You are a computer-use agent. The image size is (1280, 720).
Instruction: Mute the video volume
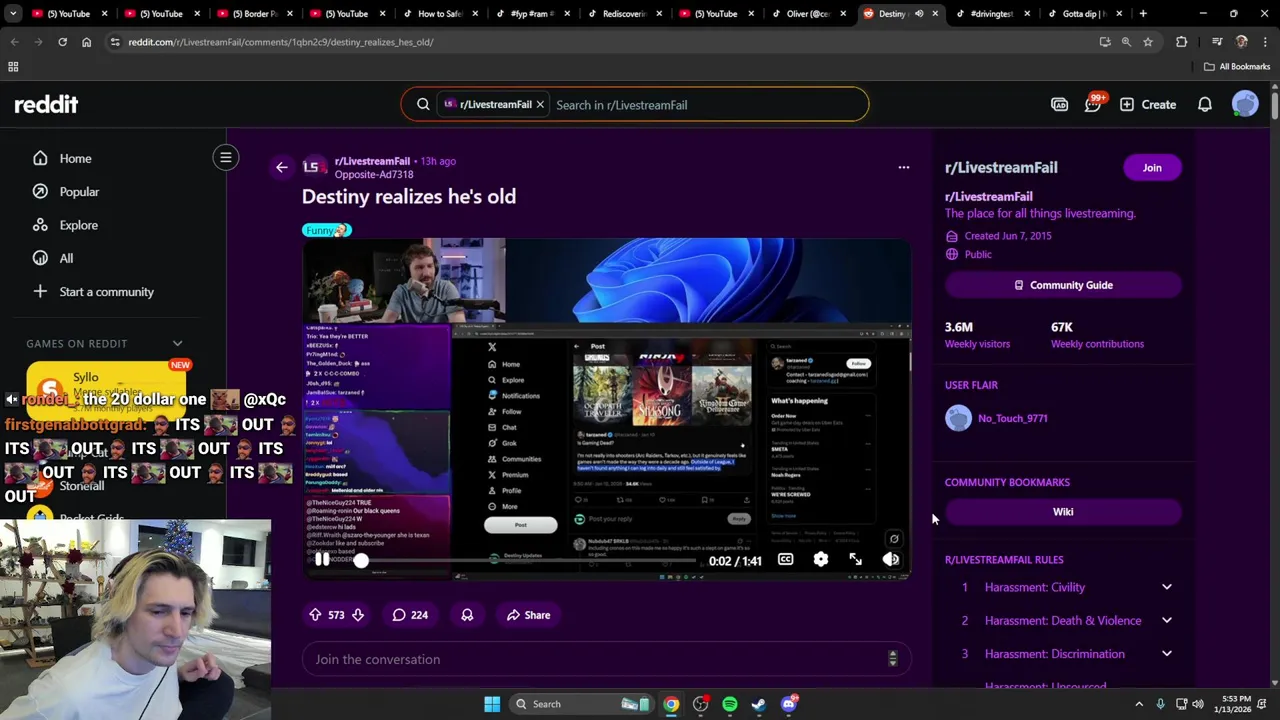(x=890, y=560)
